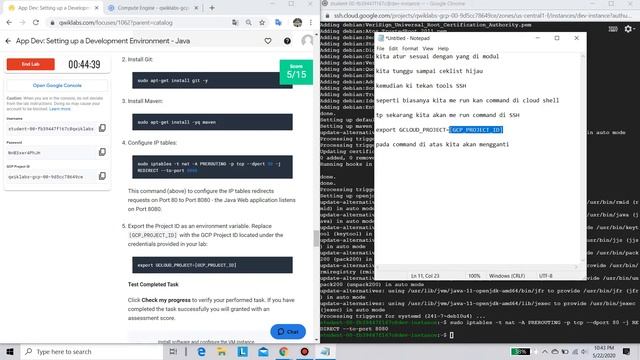Open Windows Start menu
Image resolution: width=640 pixels, height=360 pixels.
click(x=10, y=351)
